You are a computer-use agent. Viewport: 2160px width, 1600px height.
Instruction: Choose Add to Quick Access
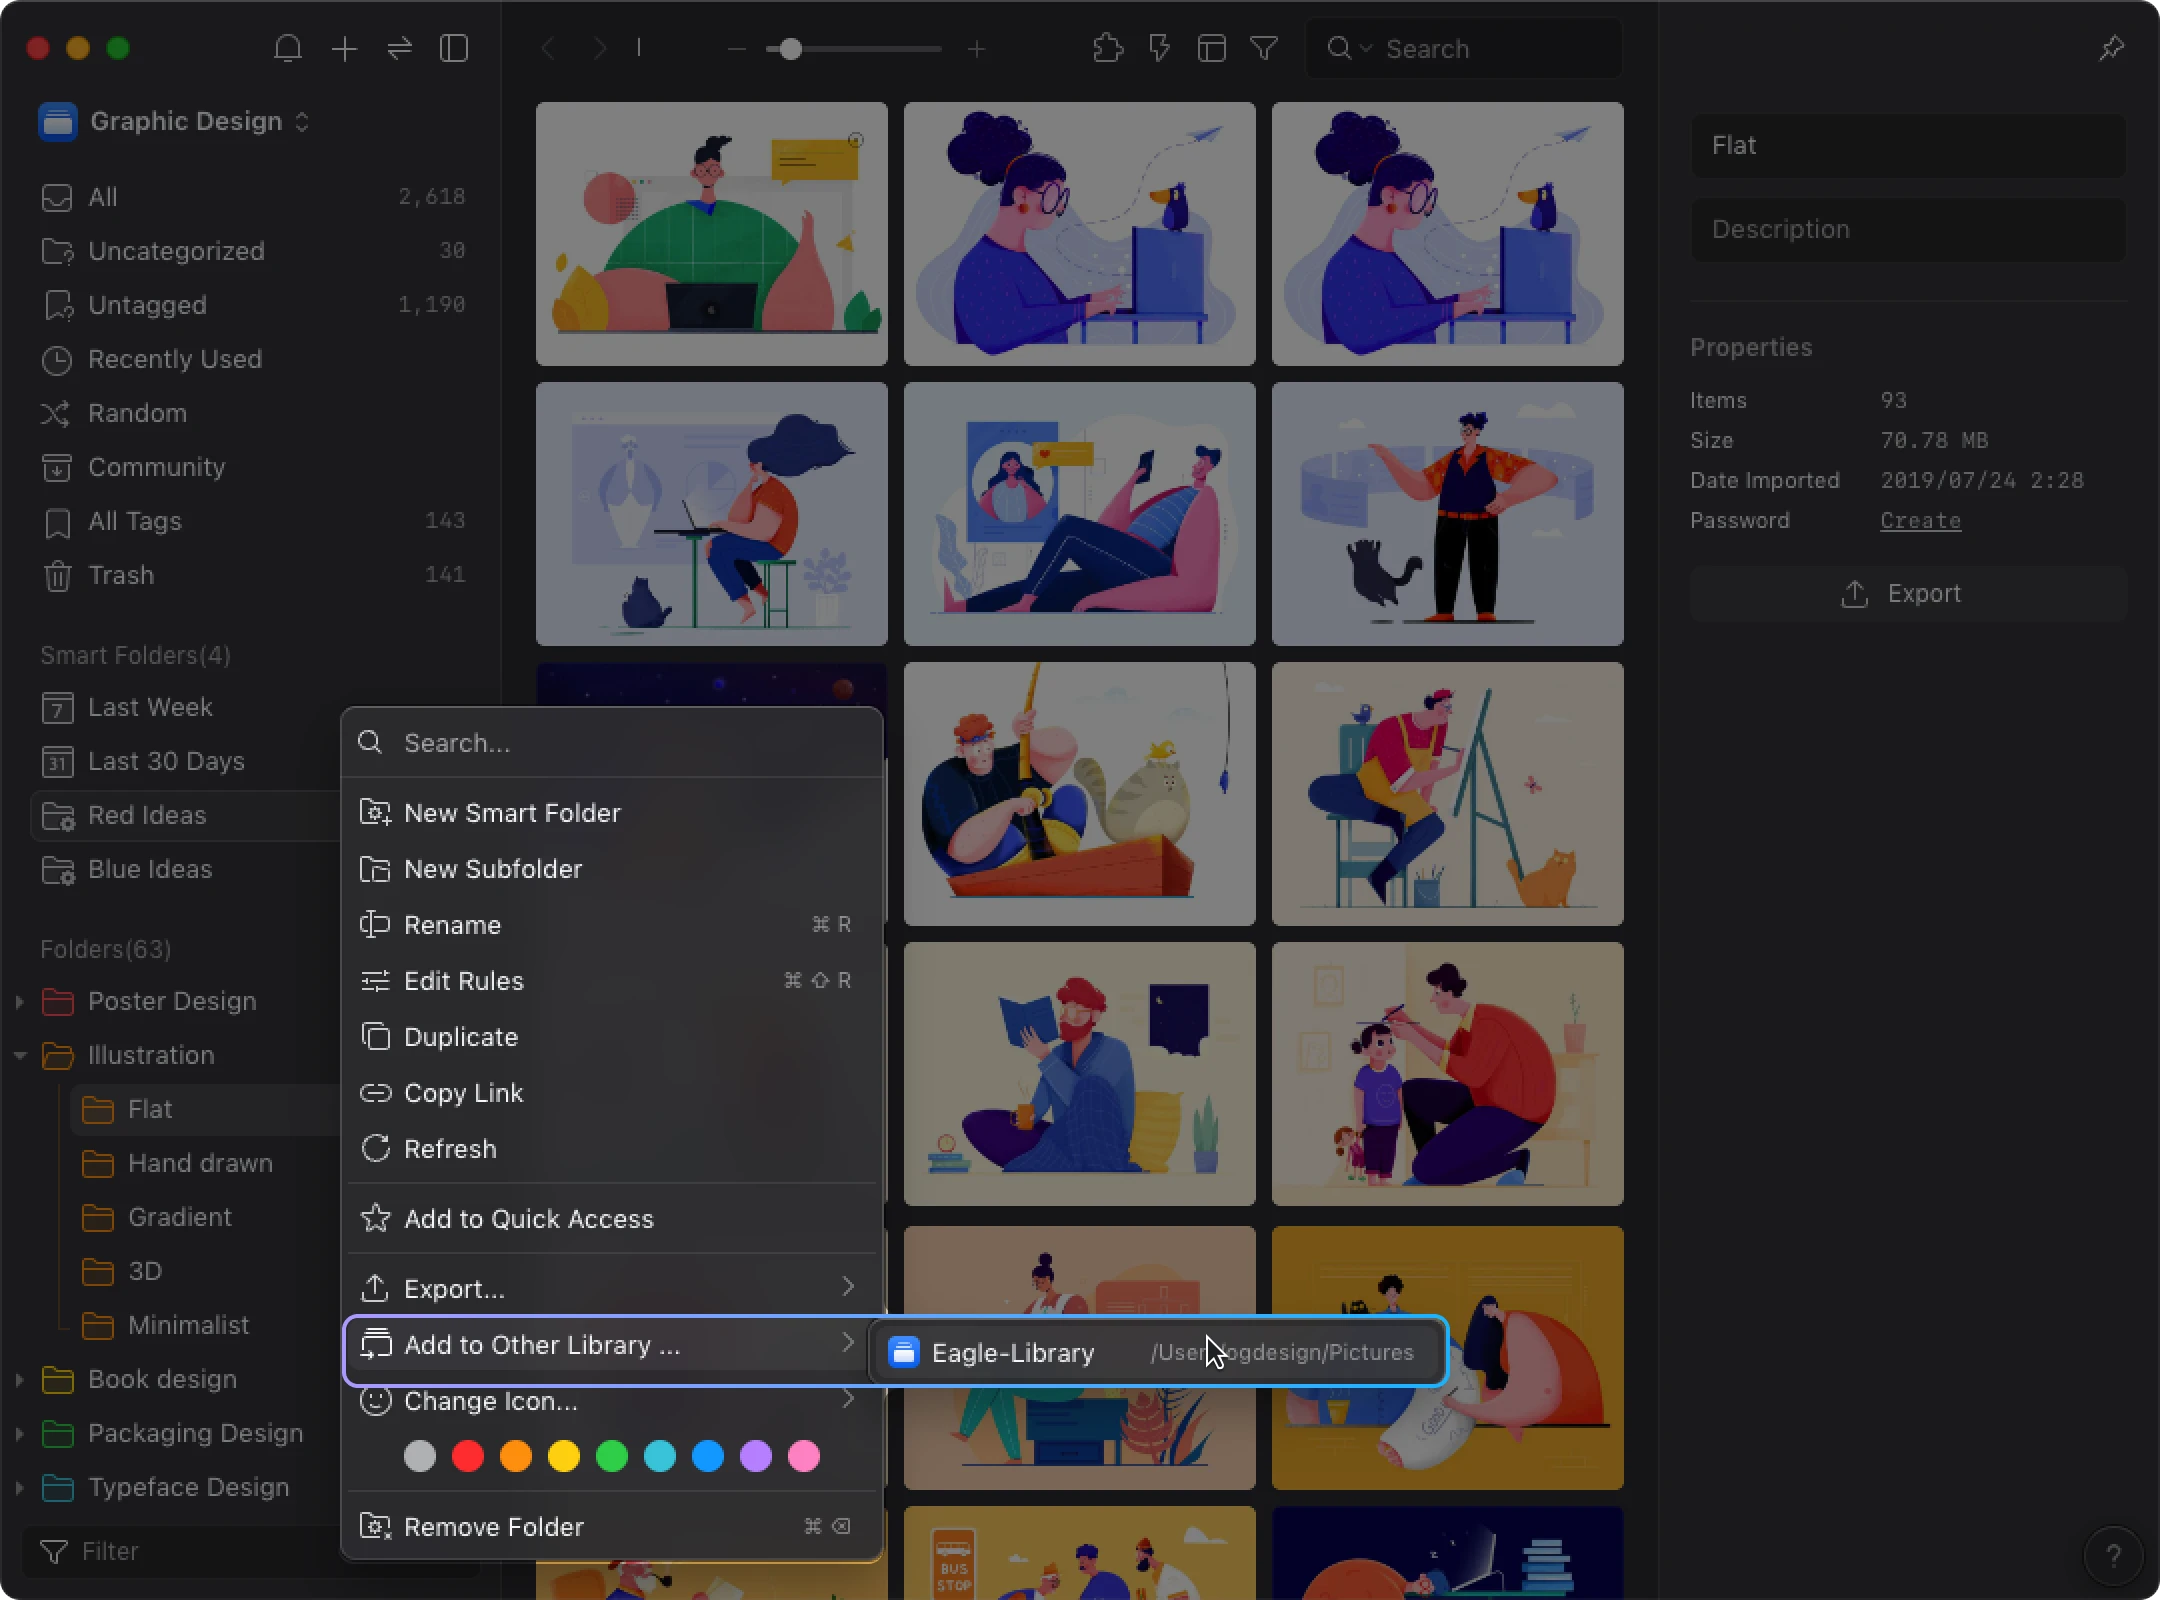pyautogui.click(x=612, y=1219)
